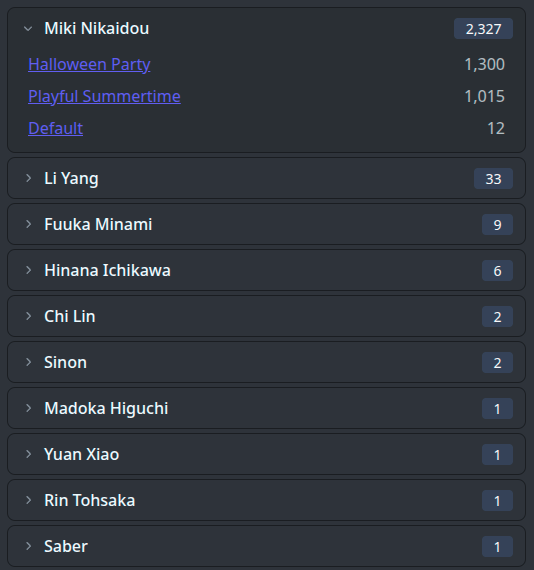534x570 pixels.
Task: Click the 2,327 count badge
Action: pyautogui.click(x=483, y=29)
